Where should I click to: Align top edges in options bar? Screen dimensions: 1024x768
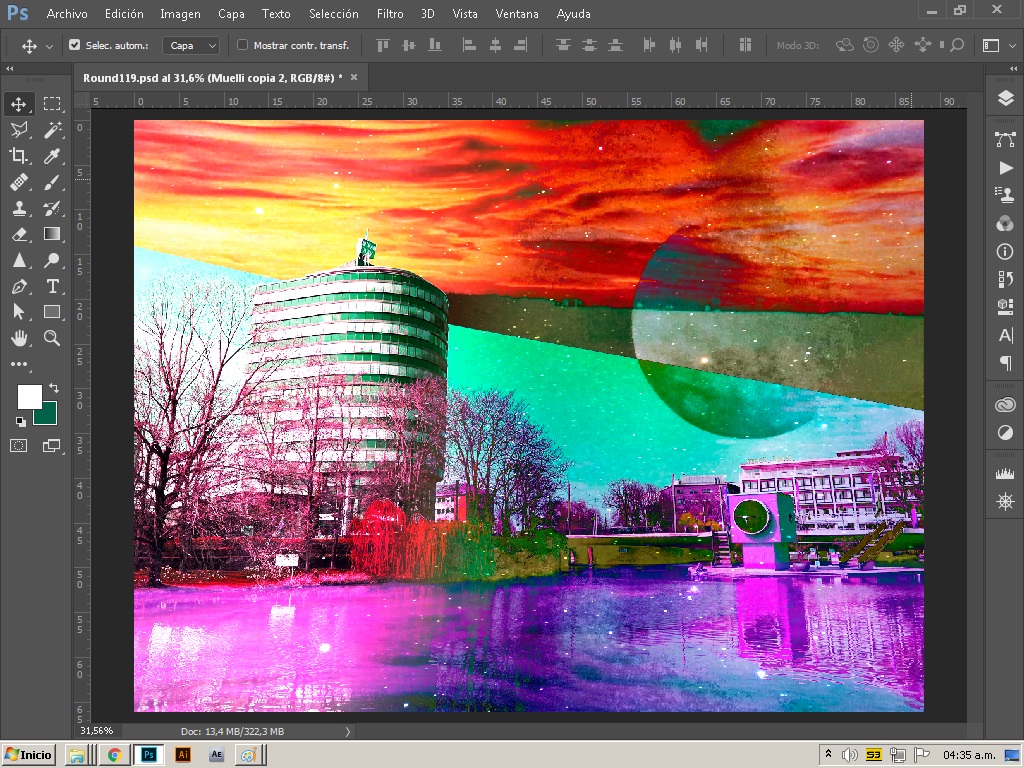[383, 45]
